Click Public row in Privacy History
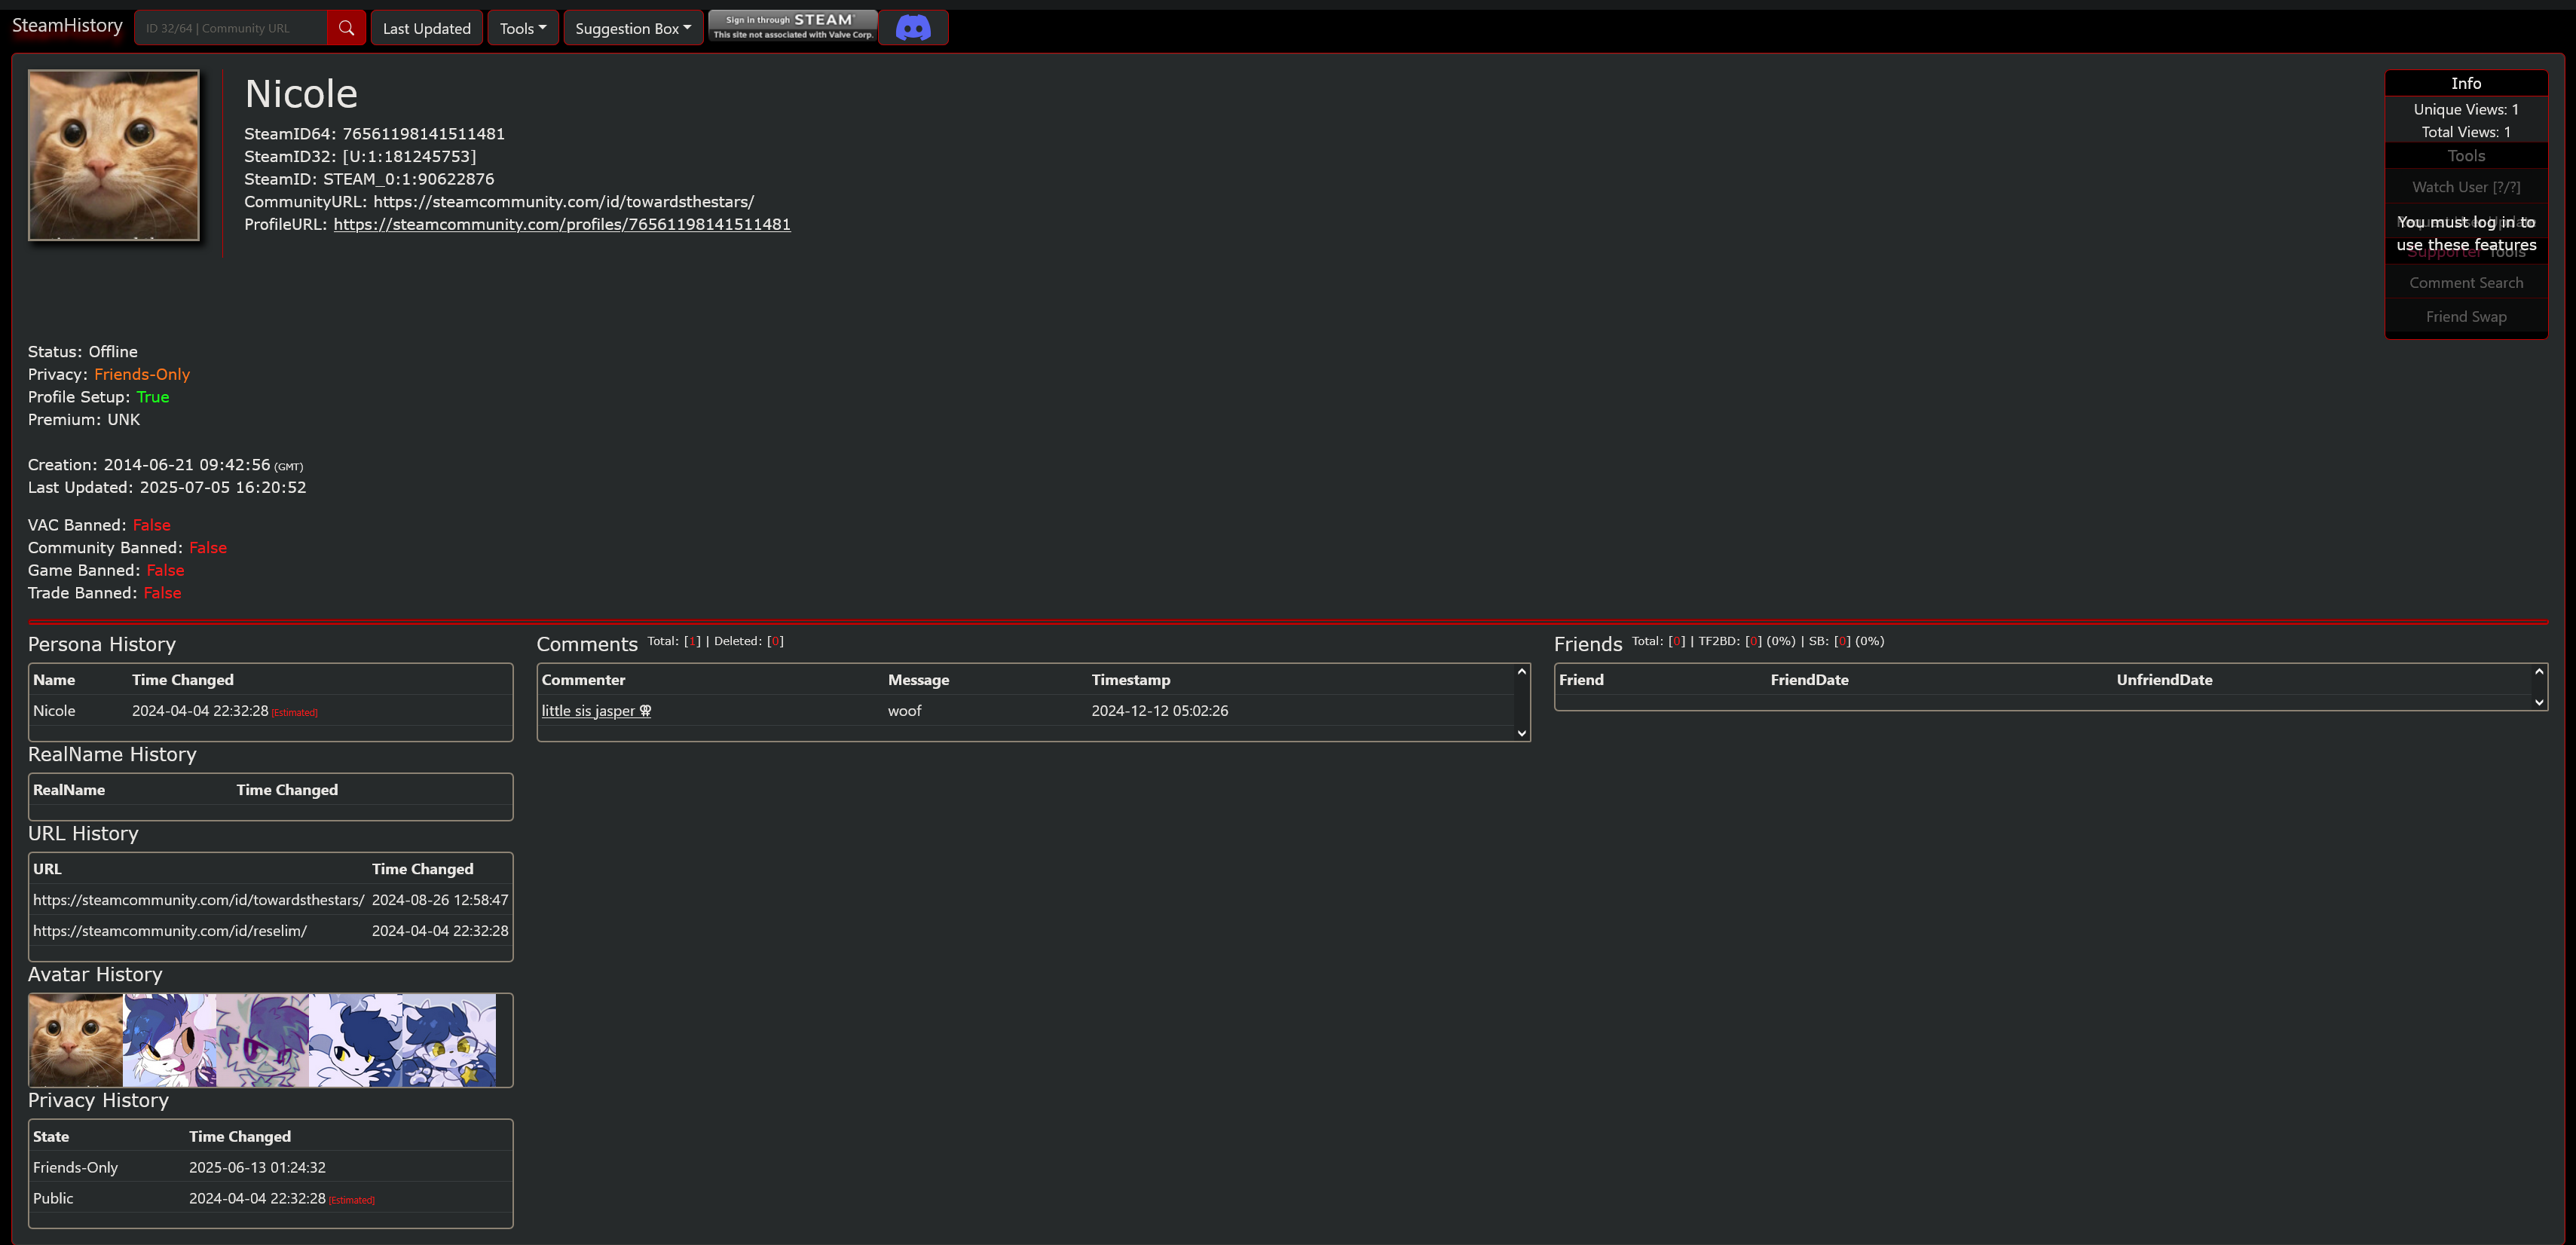Screen dimensions: 2576x1245 point(271,1198)
